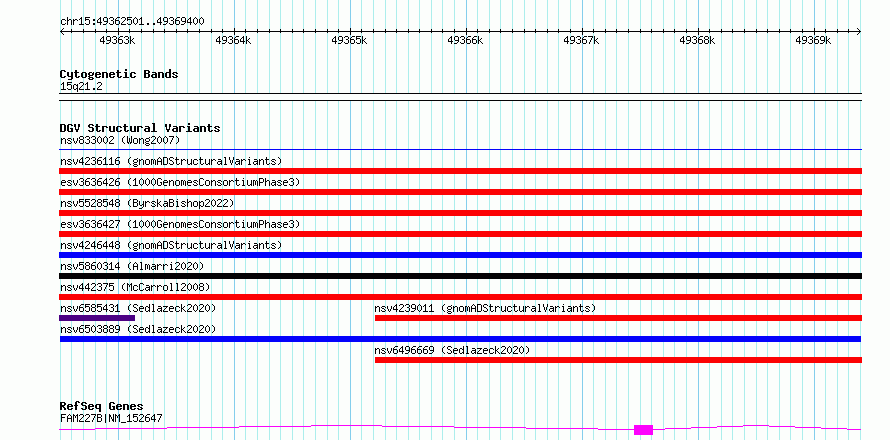Click the 15q21.2 cytogenetic band label
890x440 pixels.
pos(81,87)
